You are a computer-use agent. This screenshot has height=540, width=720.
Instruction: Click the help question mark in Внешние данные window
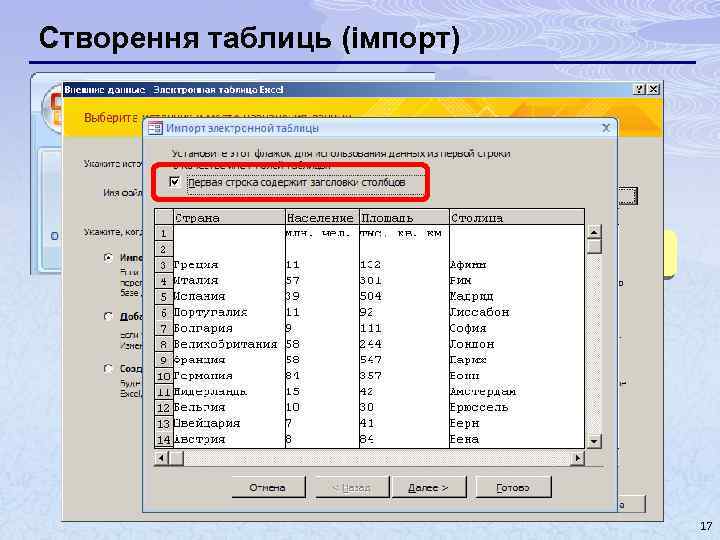[x=639, y=89]
